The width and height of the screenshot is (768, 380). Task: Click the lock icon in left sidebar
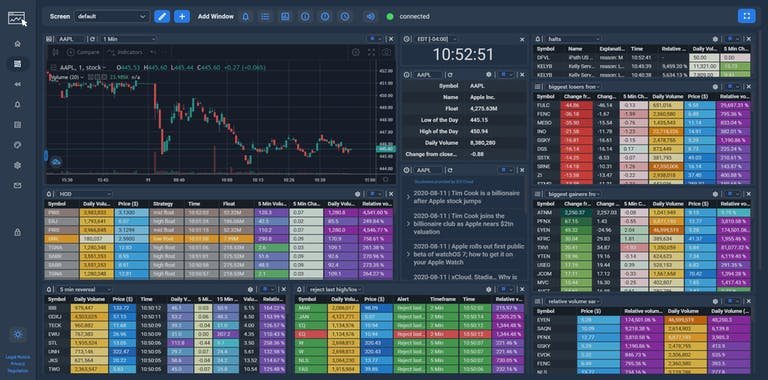[18, 233]
